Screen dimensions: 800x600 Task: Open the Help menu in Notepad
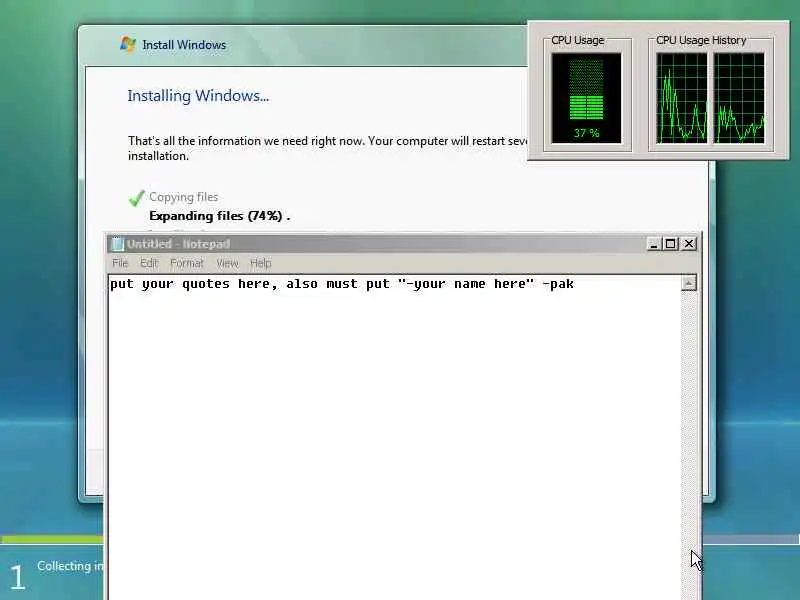(x=260, y=263)
